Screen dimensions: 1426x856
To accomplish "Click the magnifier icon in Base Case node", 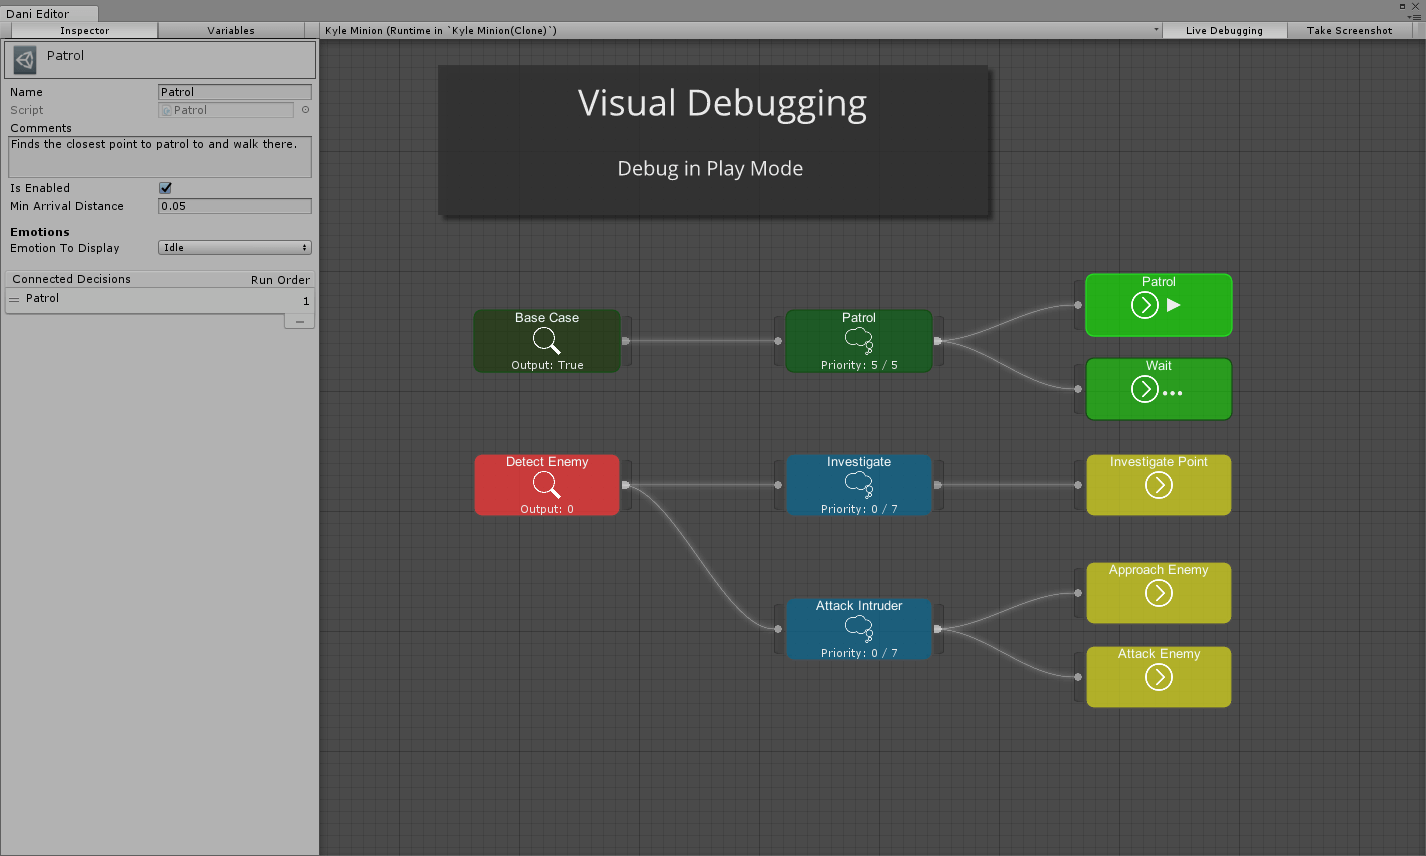I will click(547, 341).
